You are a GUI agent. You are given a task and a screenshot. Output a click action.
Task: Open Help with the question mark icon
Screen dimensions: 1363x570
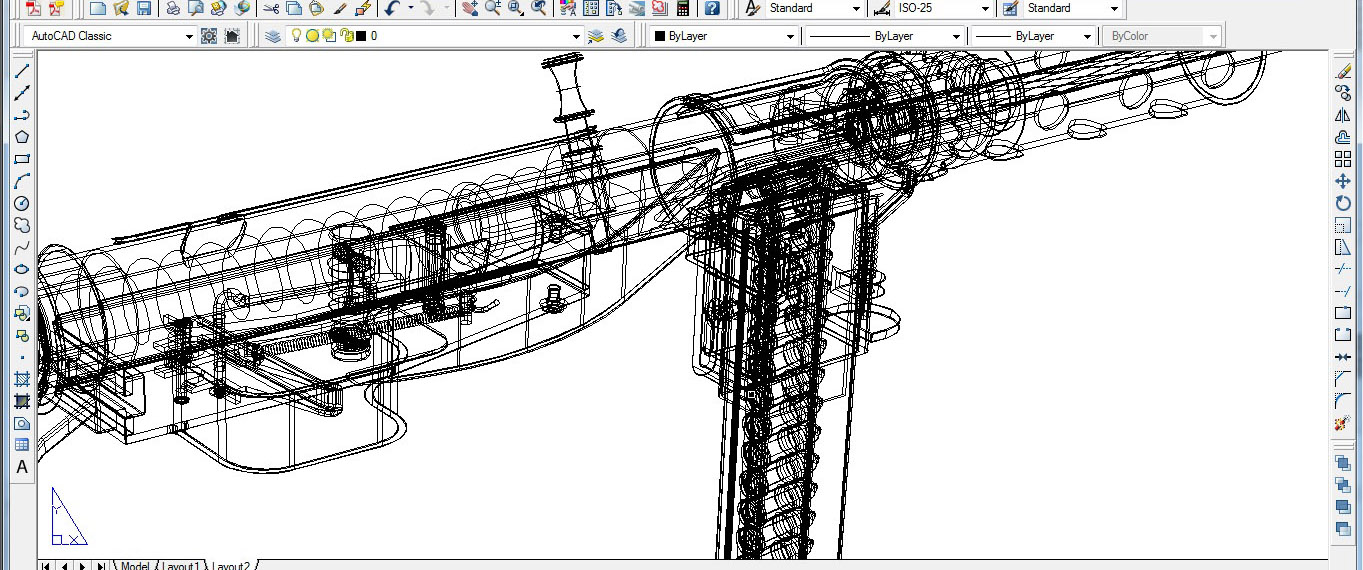point(712,8)
